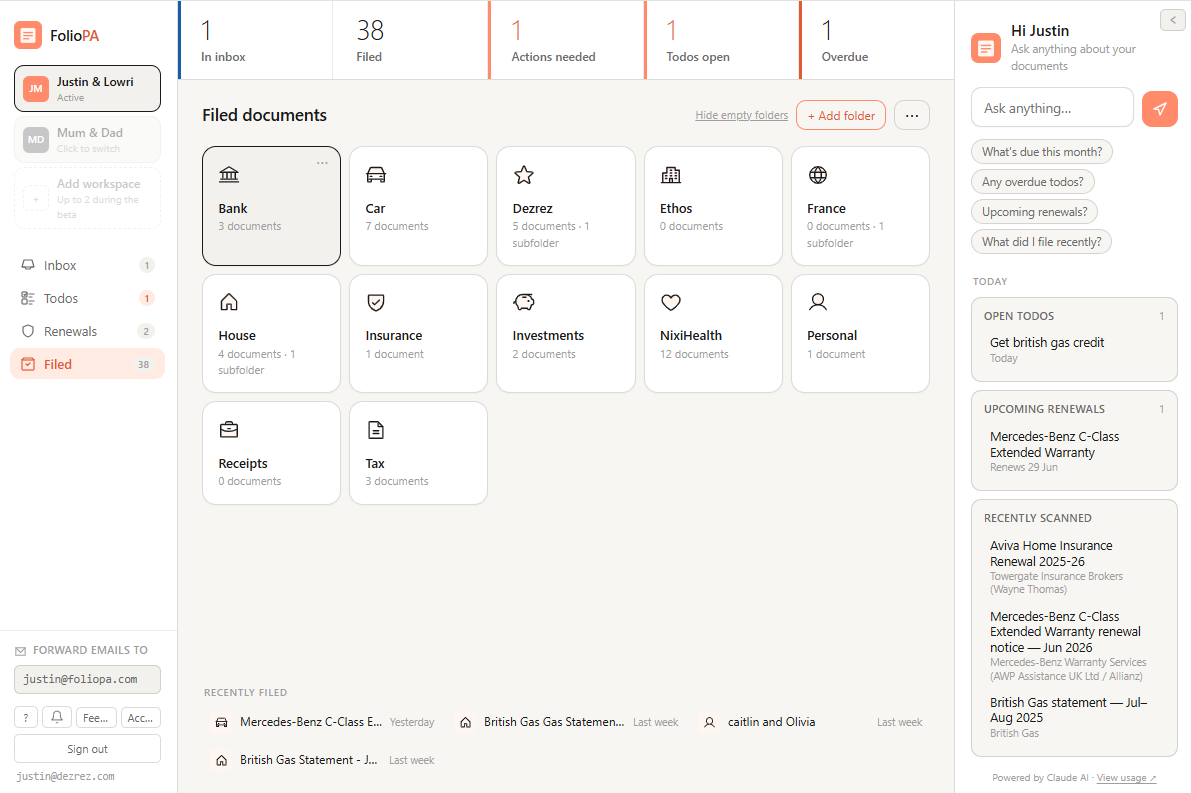The width and height of the screenshot is (1191, 793).
Task: Click the Add folder button
Action: [x=841, y=115]
